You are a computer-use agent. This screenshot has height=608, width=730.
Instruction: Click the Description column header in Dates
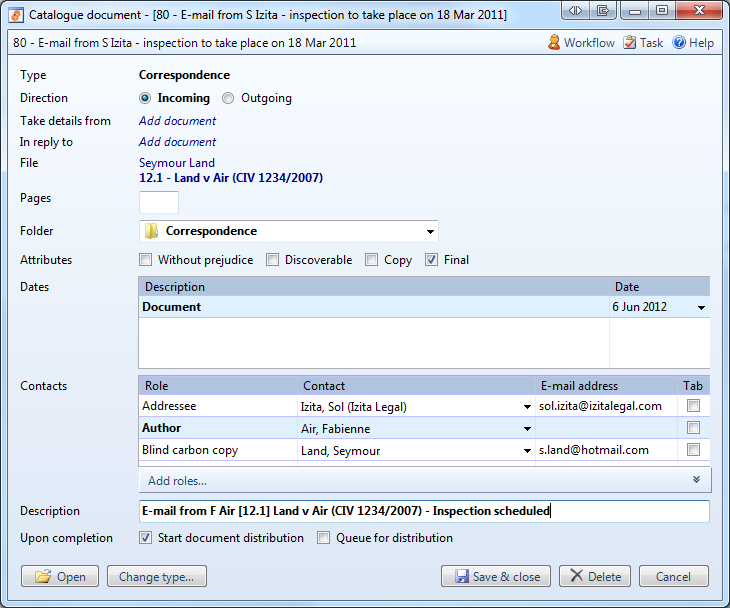coord(374,287)
